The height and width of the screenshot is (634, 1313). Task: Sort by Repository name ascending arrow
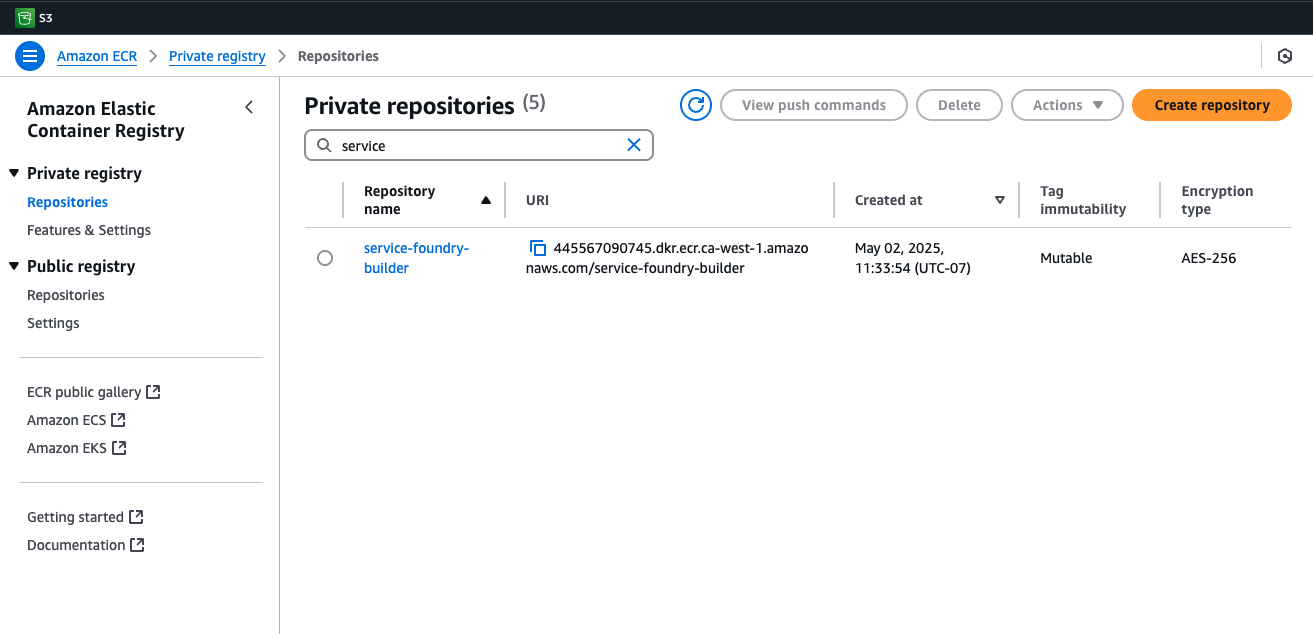coord(486,200)
